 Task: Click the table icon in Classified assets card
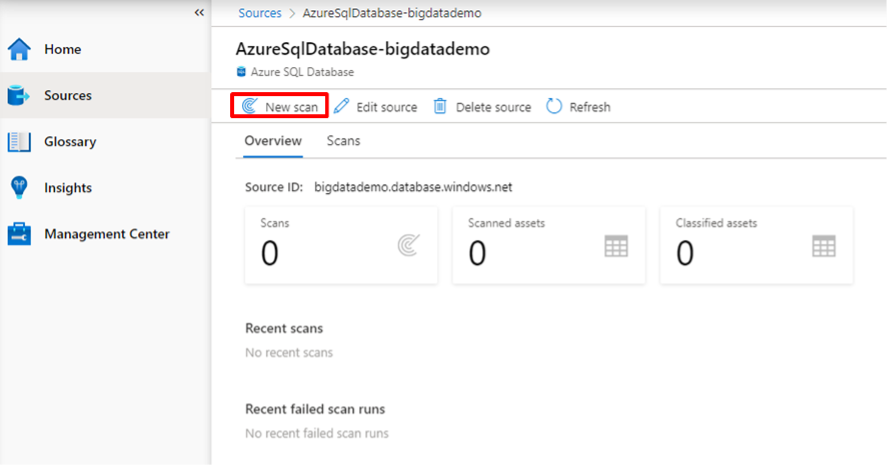click(x=824, y=246)
